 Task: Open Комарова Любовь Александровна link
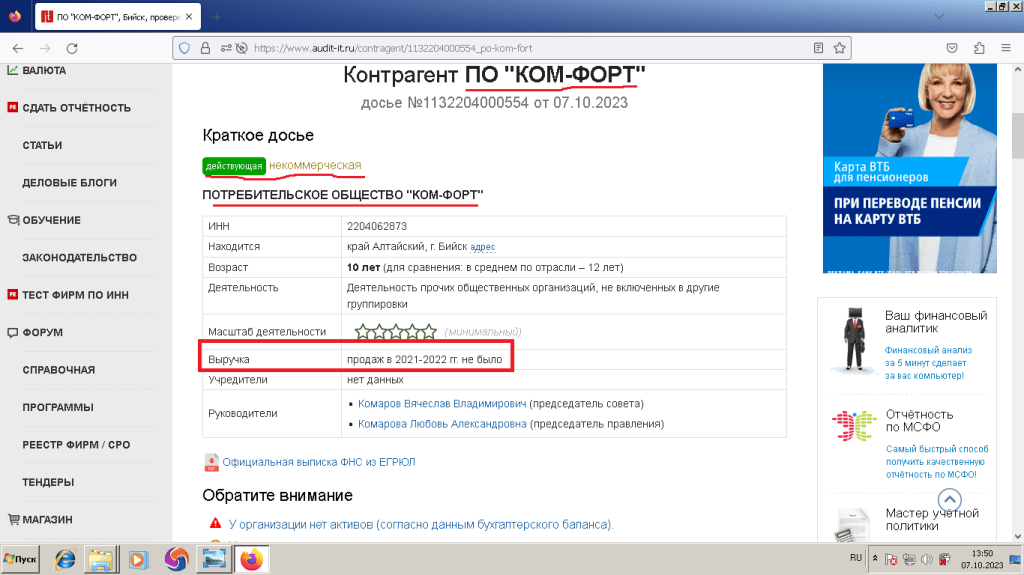442,424
